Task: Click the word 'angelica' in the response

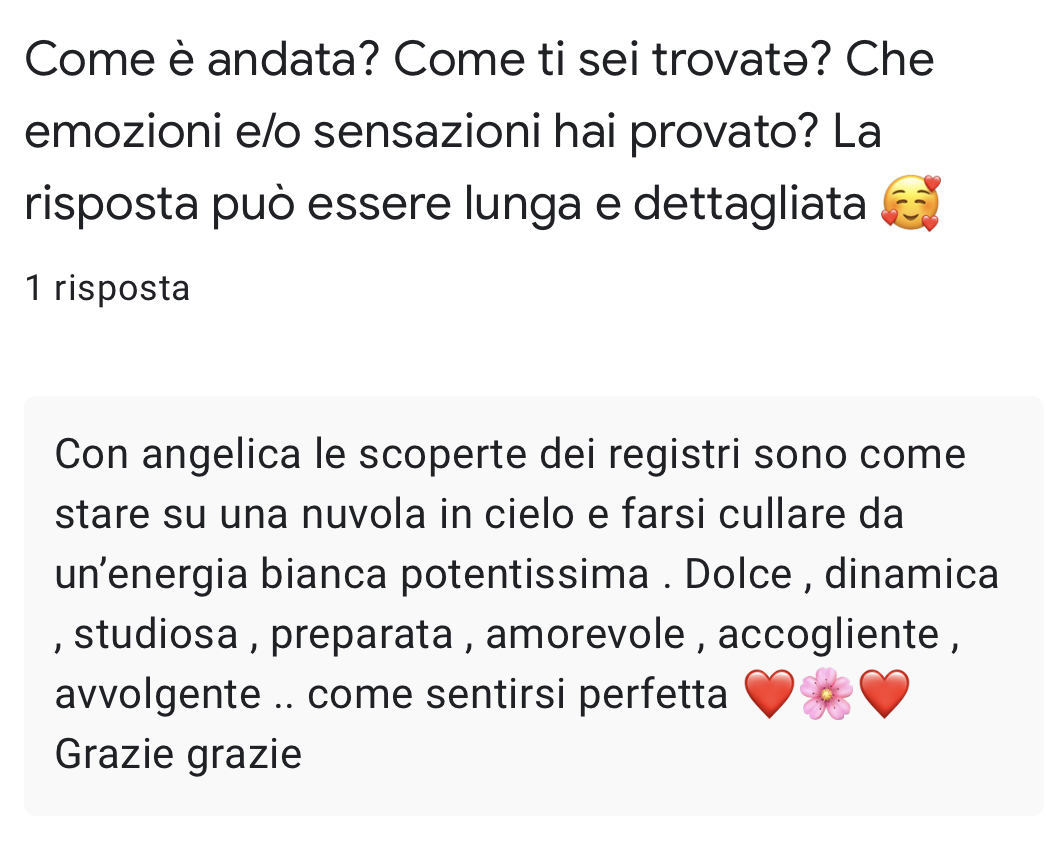Action: 221,455
